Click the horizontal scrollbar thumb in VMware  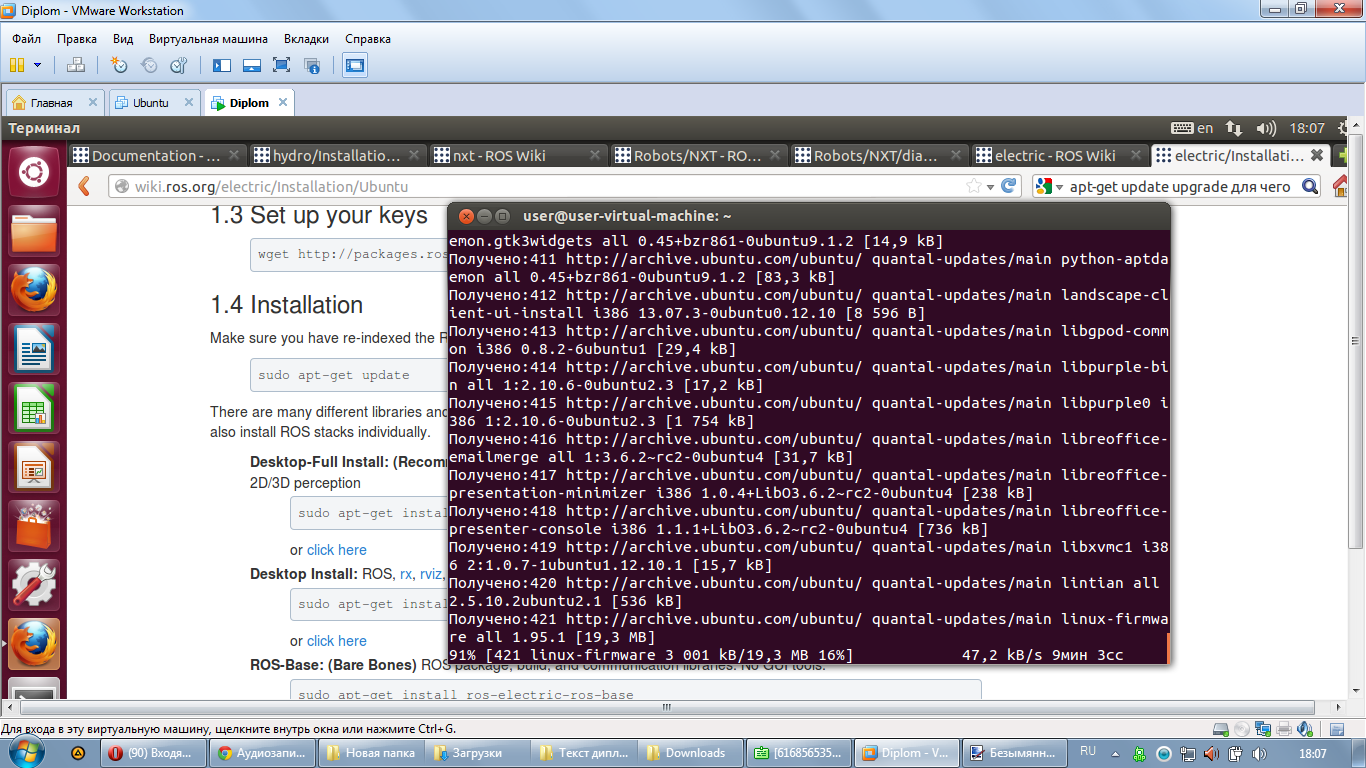pos(666,708)
